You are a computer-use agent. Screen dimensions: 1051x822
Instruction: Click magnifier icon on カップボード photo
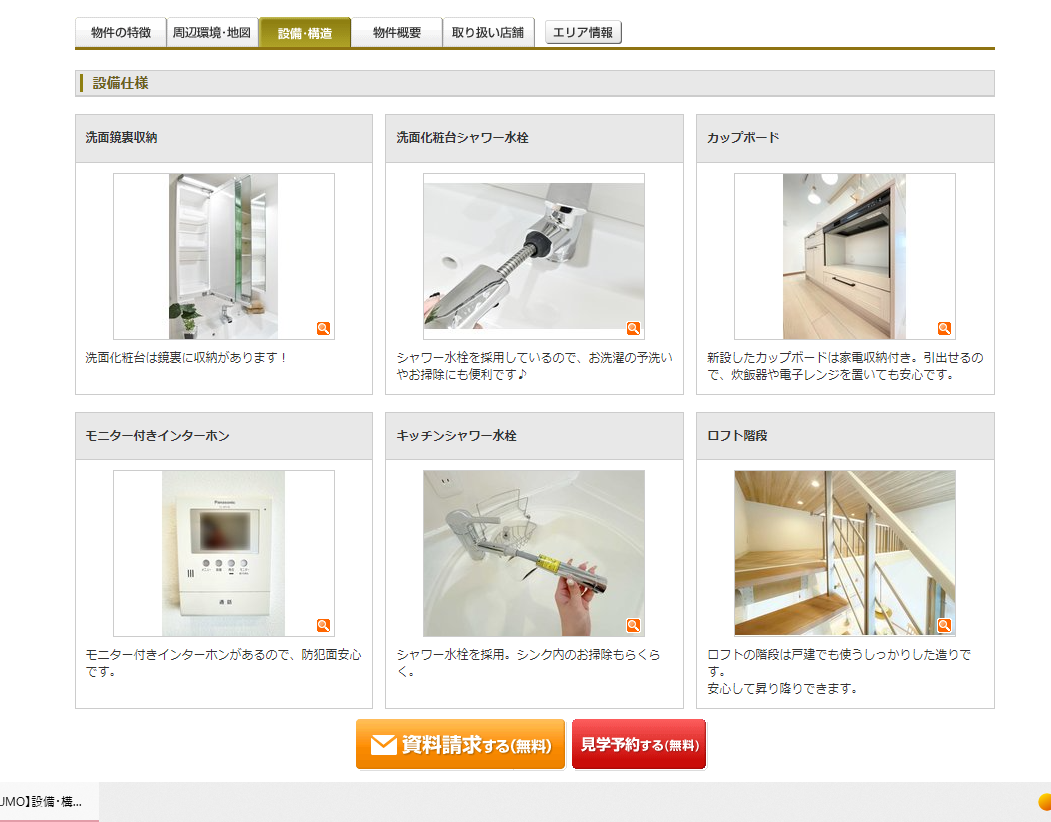click(x=944, y=328)
